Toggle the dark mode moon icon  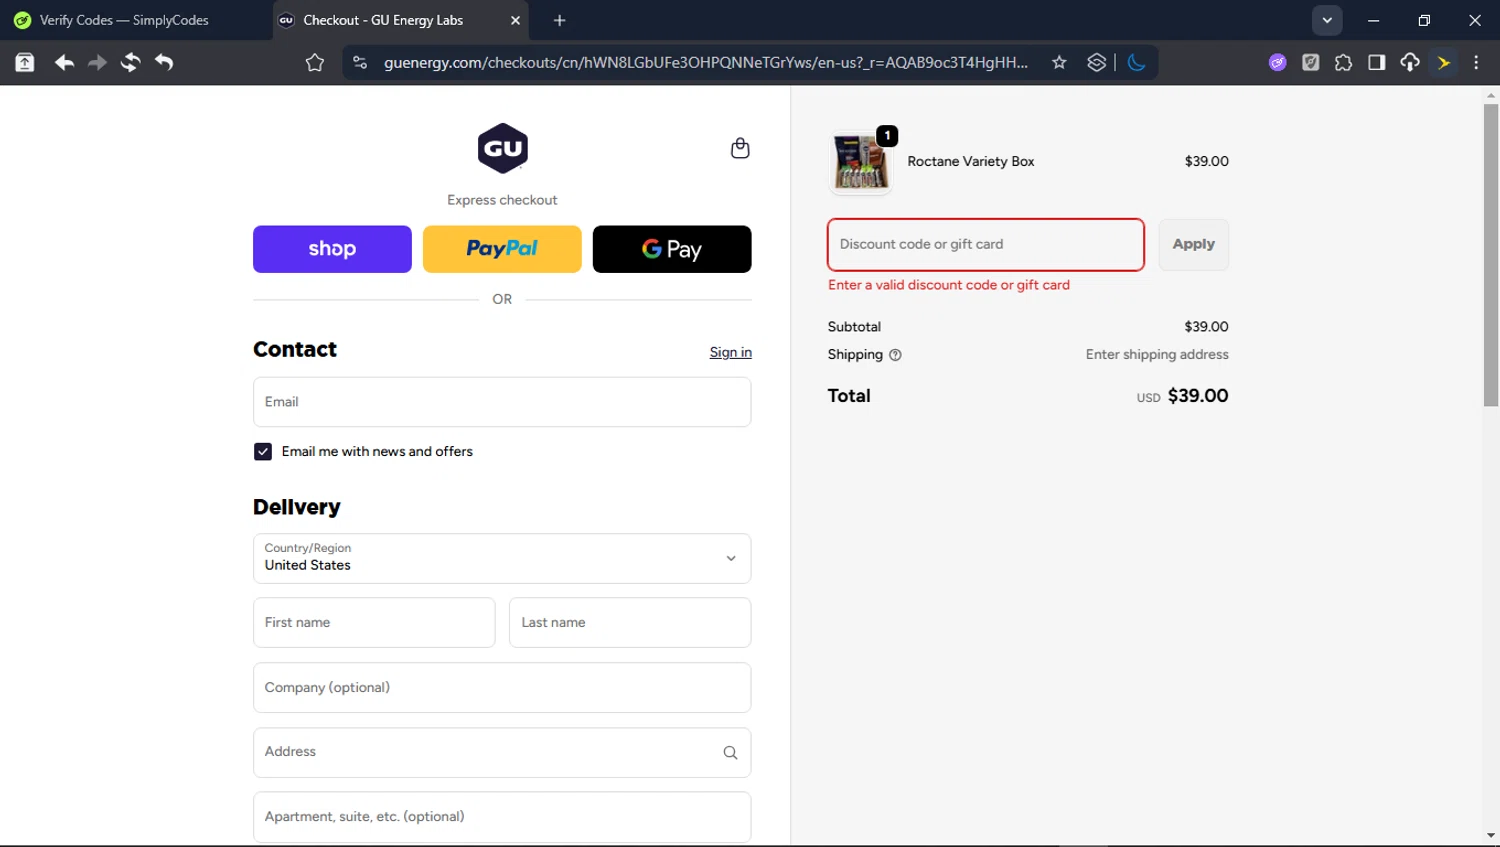1136,62
